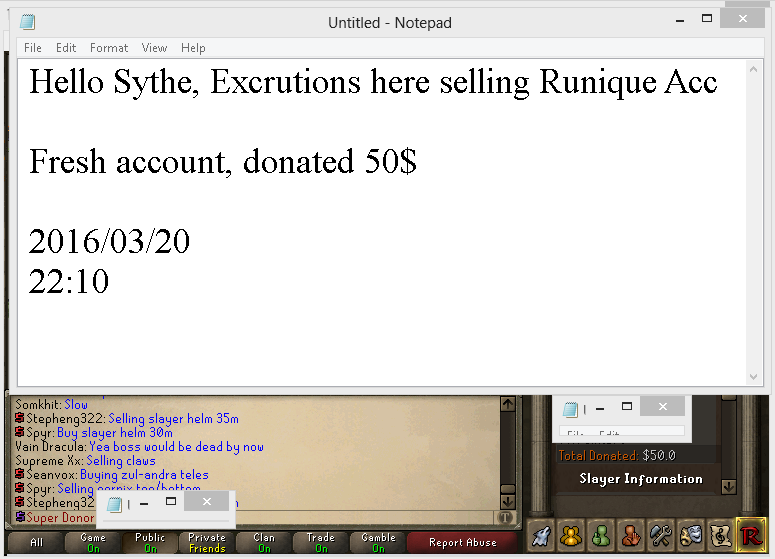Screen dimensions: 775x559
Task: Open the Summoning familiar wolf tab
Action: point(541,536)
